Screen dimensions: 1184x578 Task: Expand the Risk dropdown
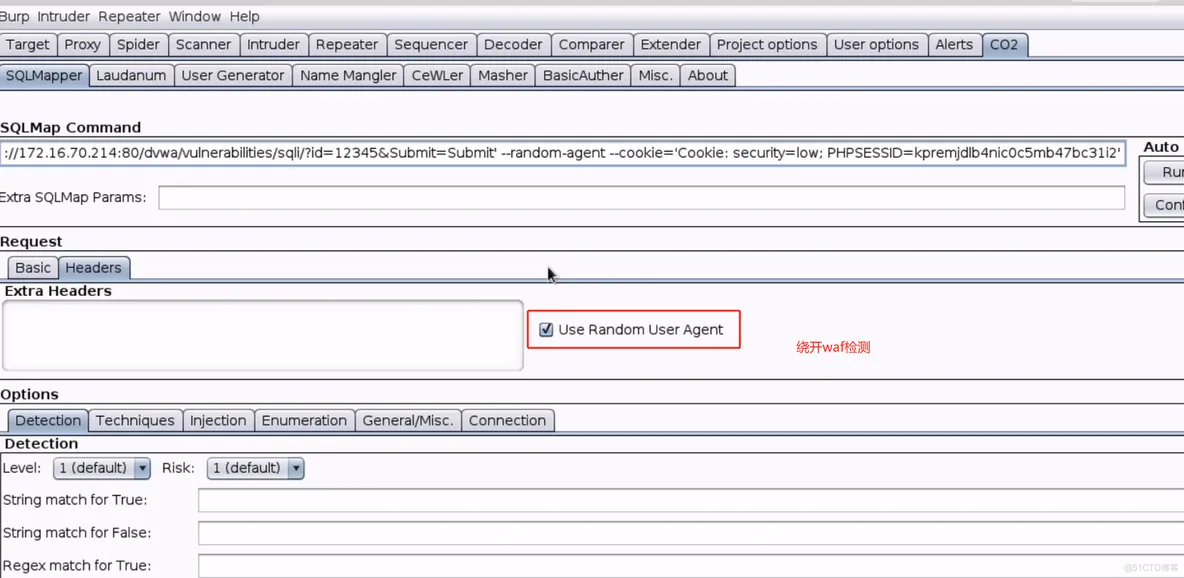[295, 468]
